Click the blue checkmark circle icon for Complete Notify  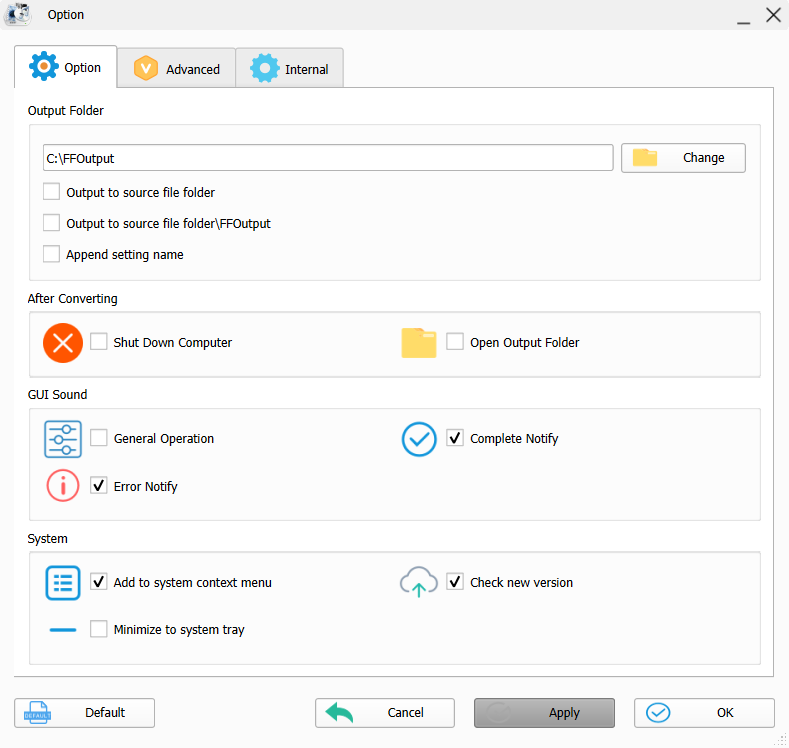[419, 439]
